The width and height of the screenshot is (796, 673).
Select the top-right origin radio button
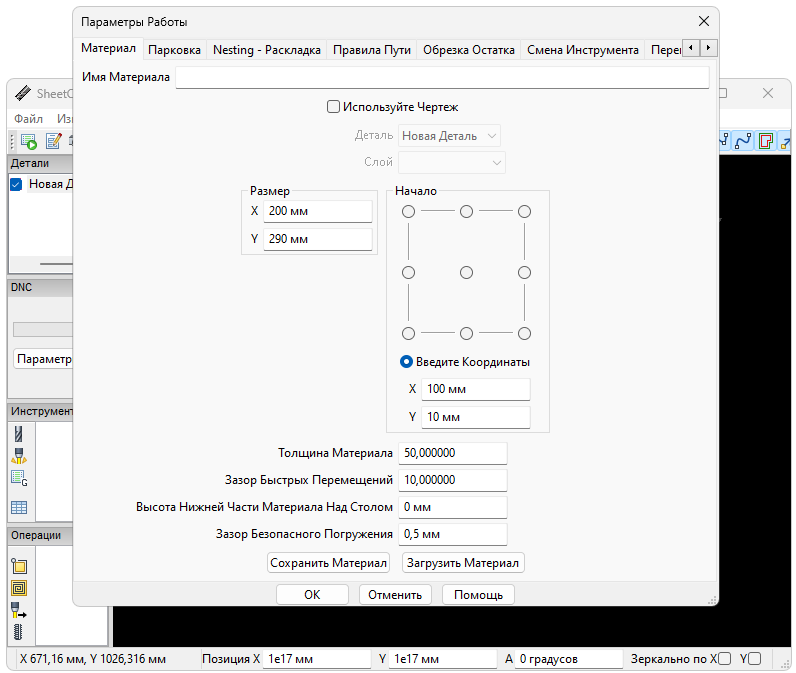524,212
